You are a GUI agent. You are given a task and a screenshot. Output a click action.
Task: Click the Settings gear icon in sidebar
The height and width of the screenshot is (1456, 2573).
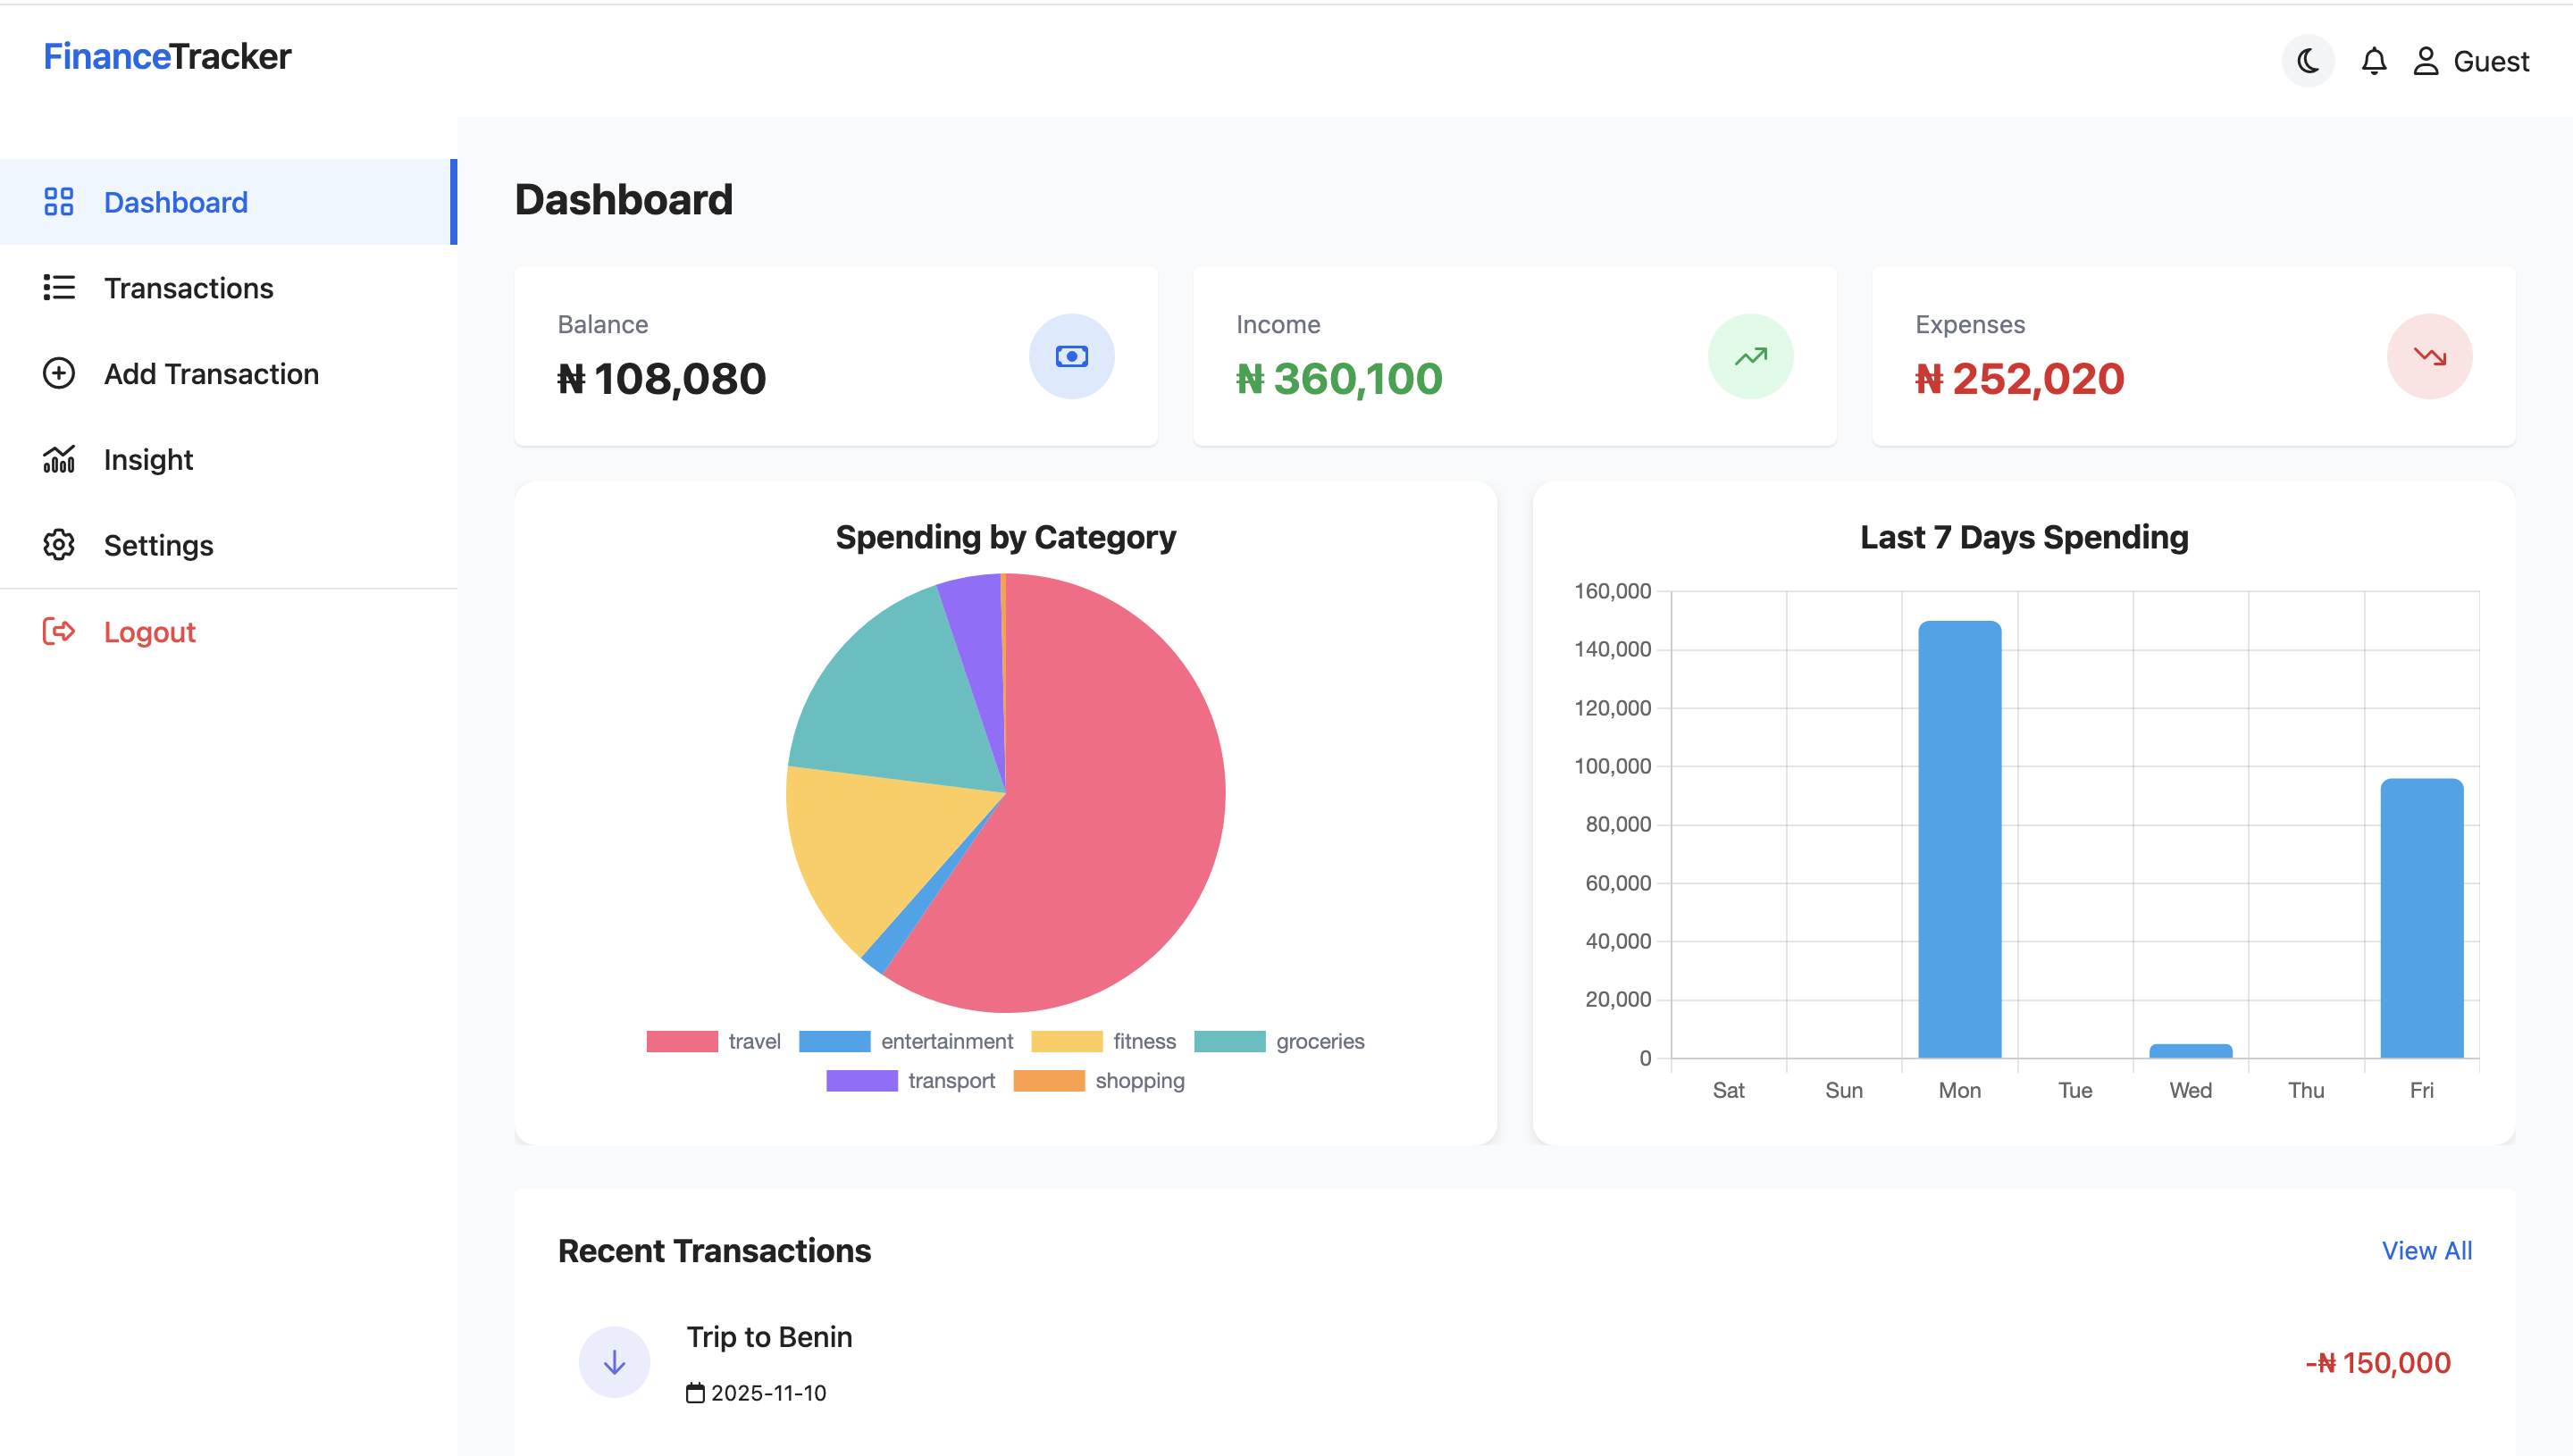pos(59,545)
